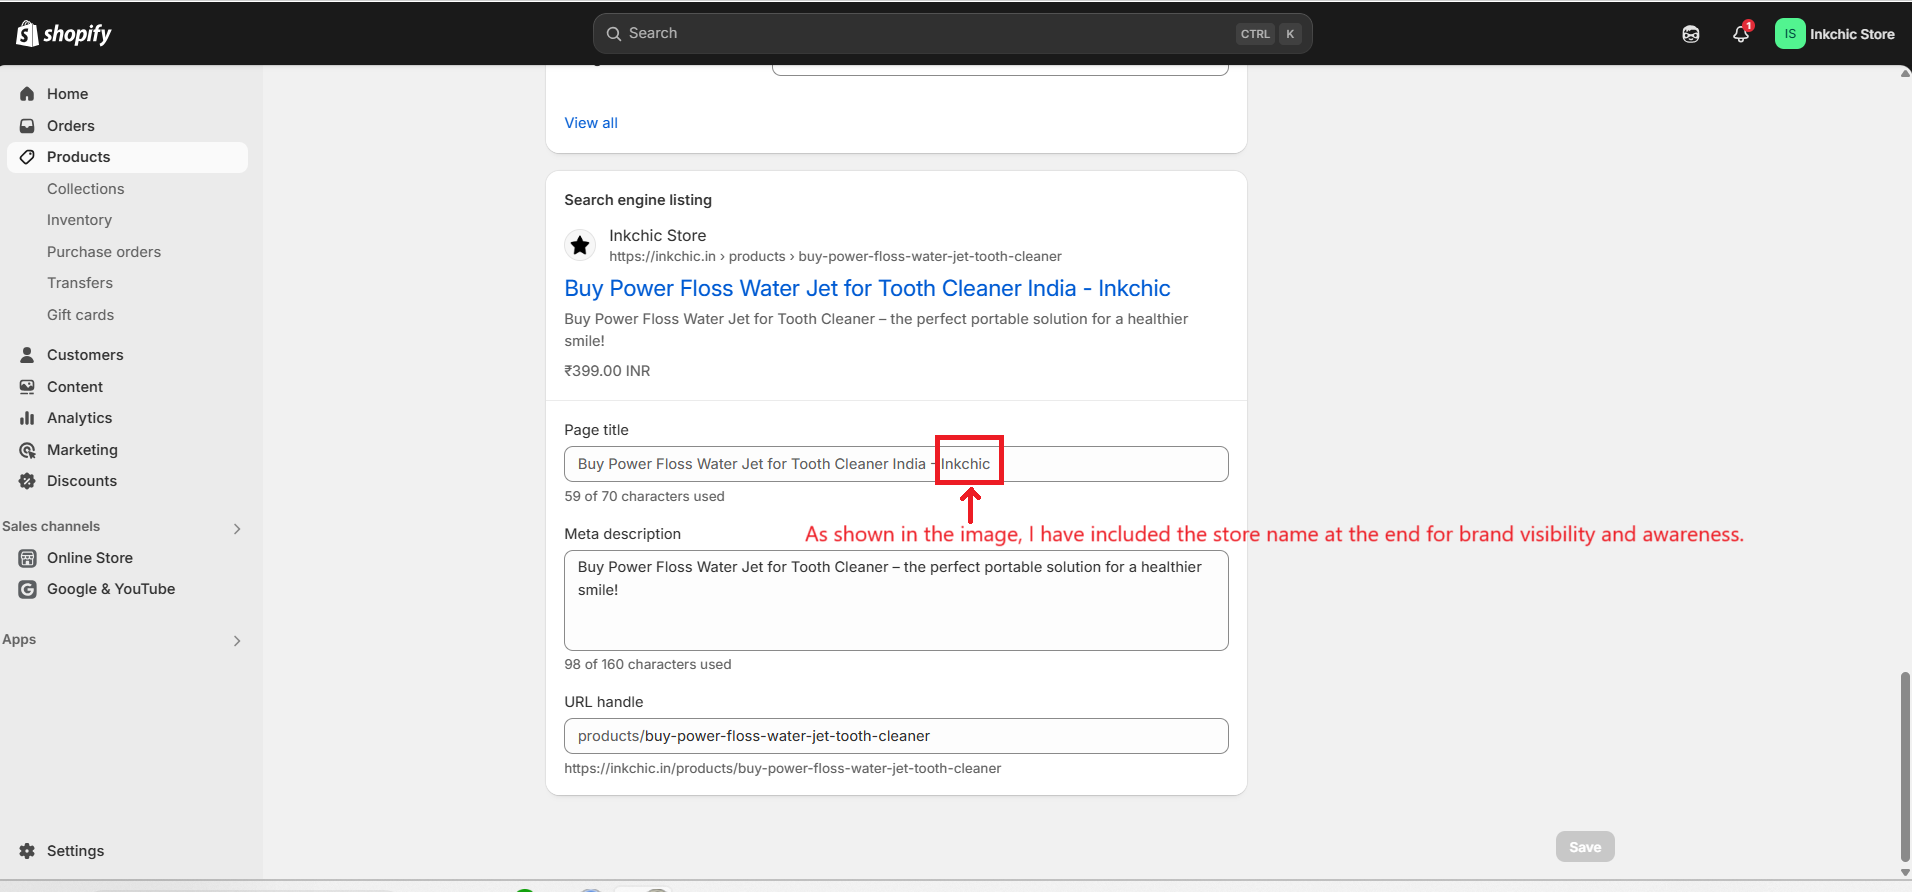Click the scrollbar down arrow
The image size is (1912, 892).
tap(1905, 872)
